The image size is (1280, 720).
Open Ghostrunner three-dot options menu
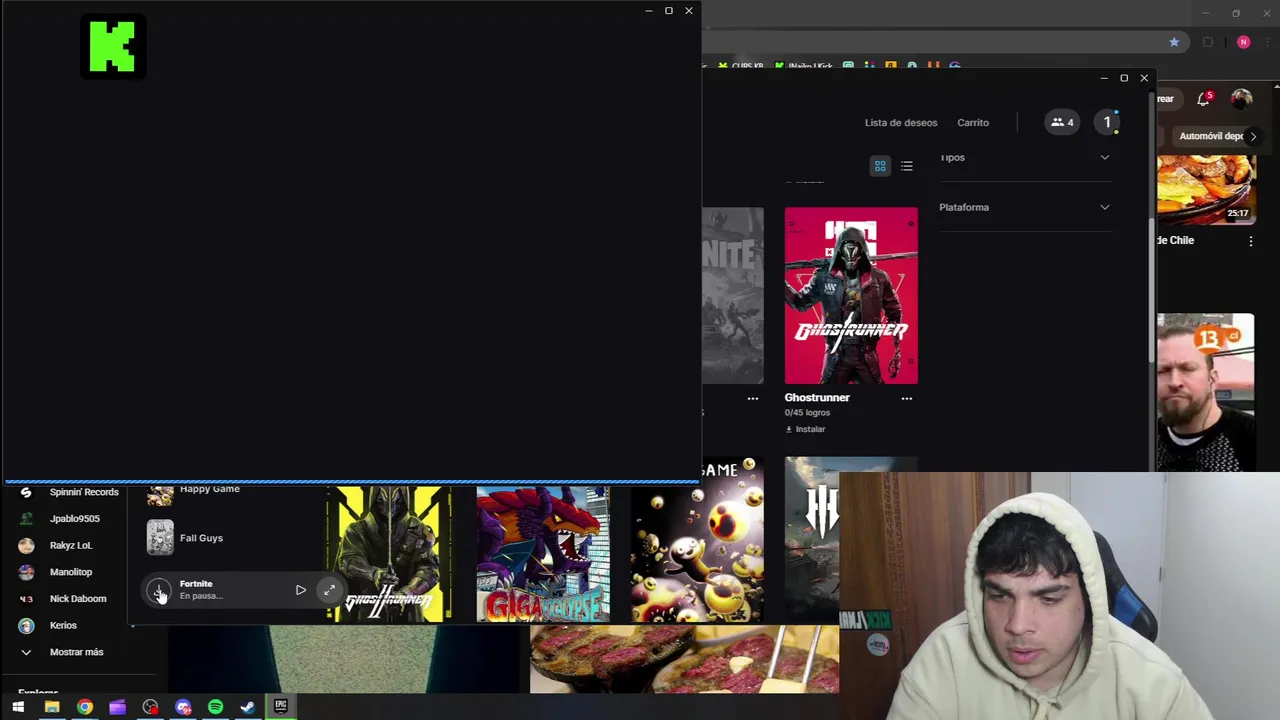point(907,398)
